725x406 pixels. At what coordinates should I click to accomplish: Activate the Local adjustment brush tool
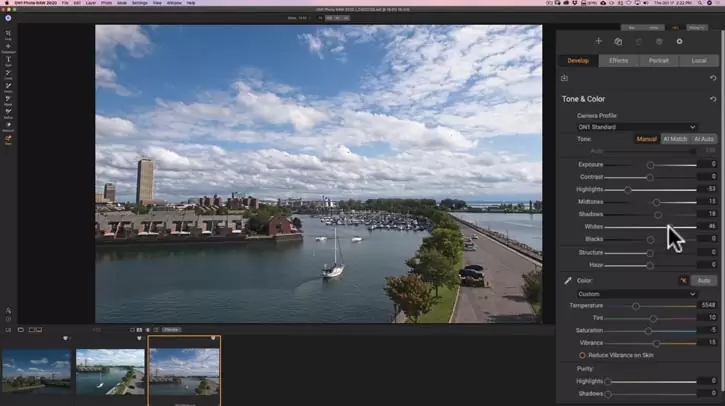click(8, 73)
